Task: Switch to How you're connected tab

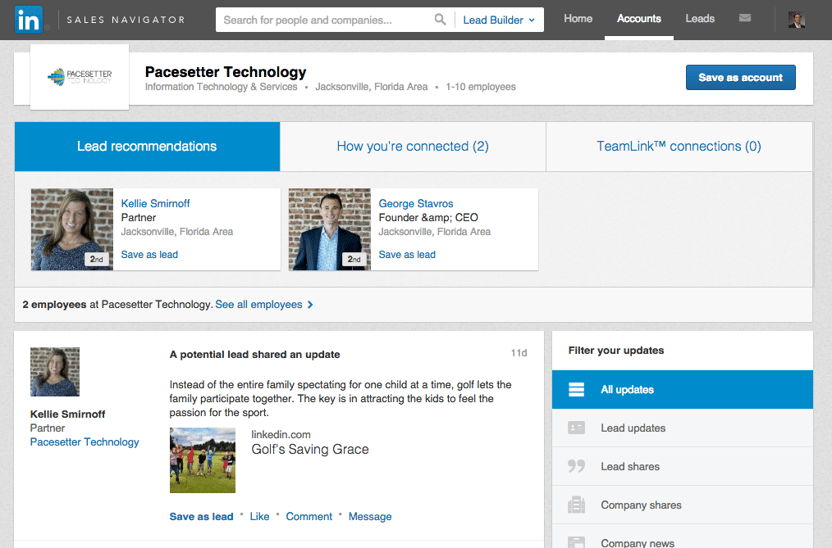Action: click(413, 146)
